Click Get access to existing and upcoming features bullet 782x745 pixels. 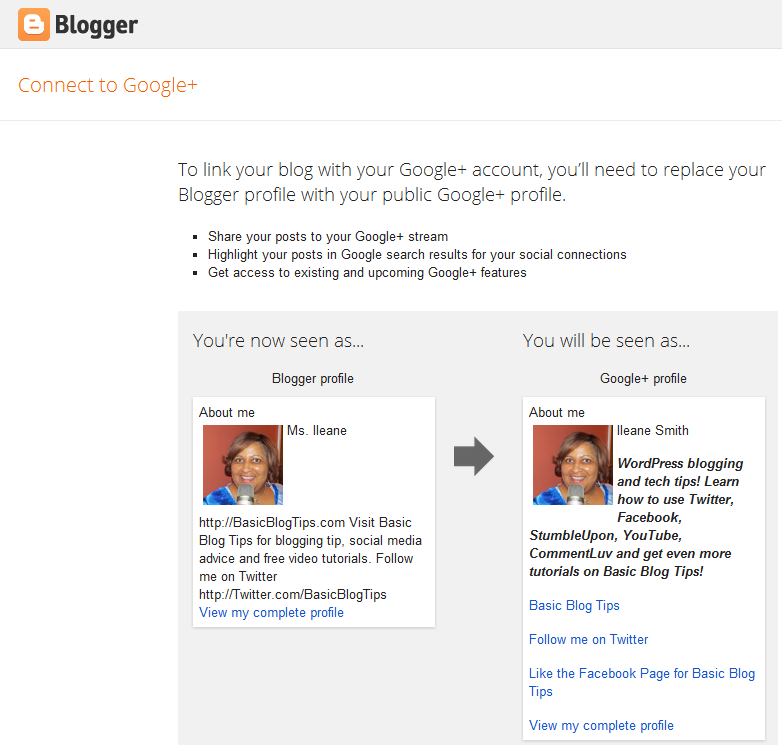[367, 272]
